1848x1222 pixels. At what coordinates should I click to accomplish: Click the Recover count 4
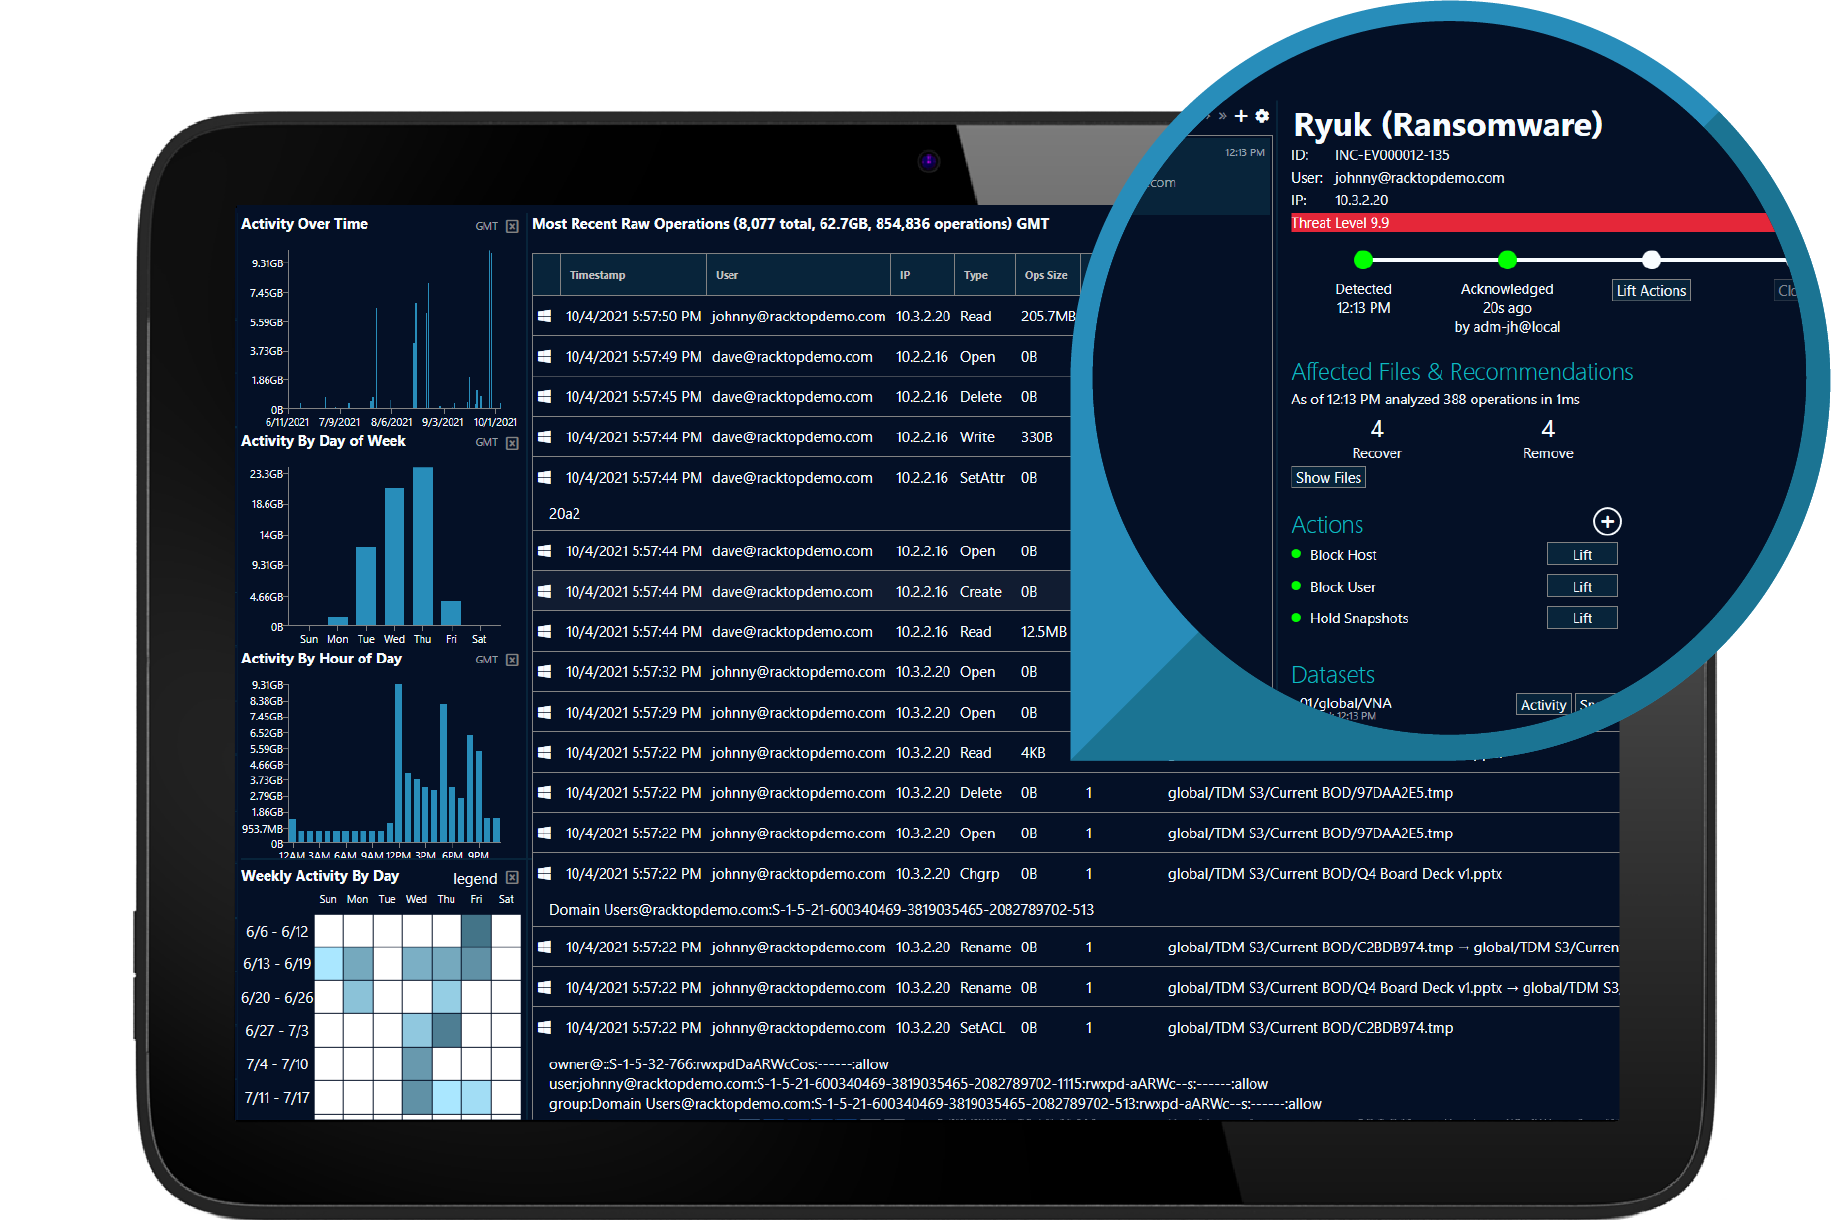[1377, 429]
